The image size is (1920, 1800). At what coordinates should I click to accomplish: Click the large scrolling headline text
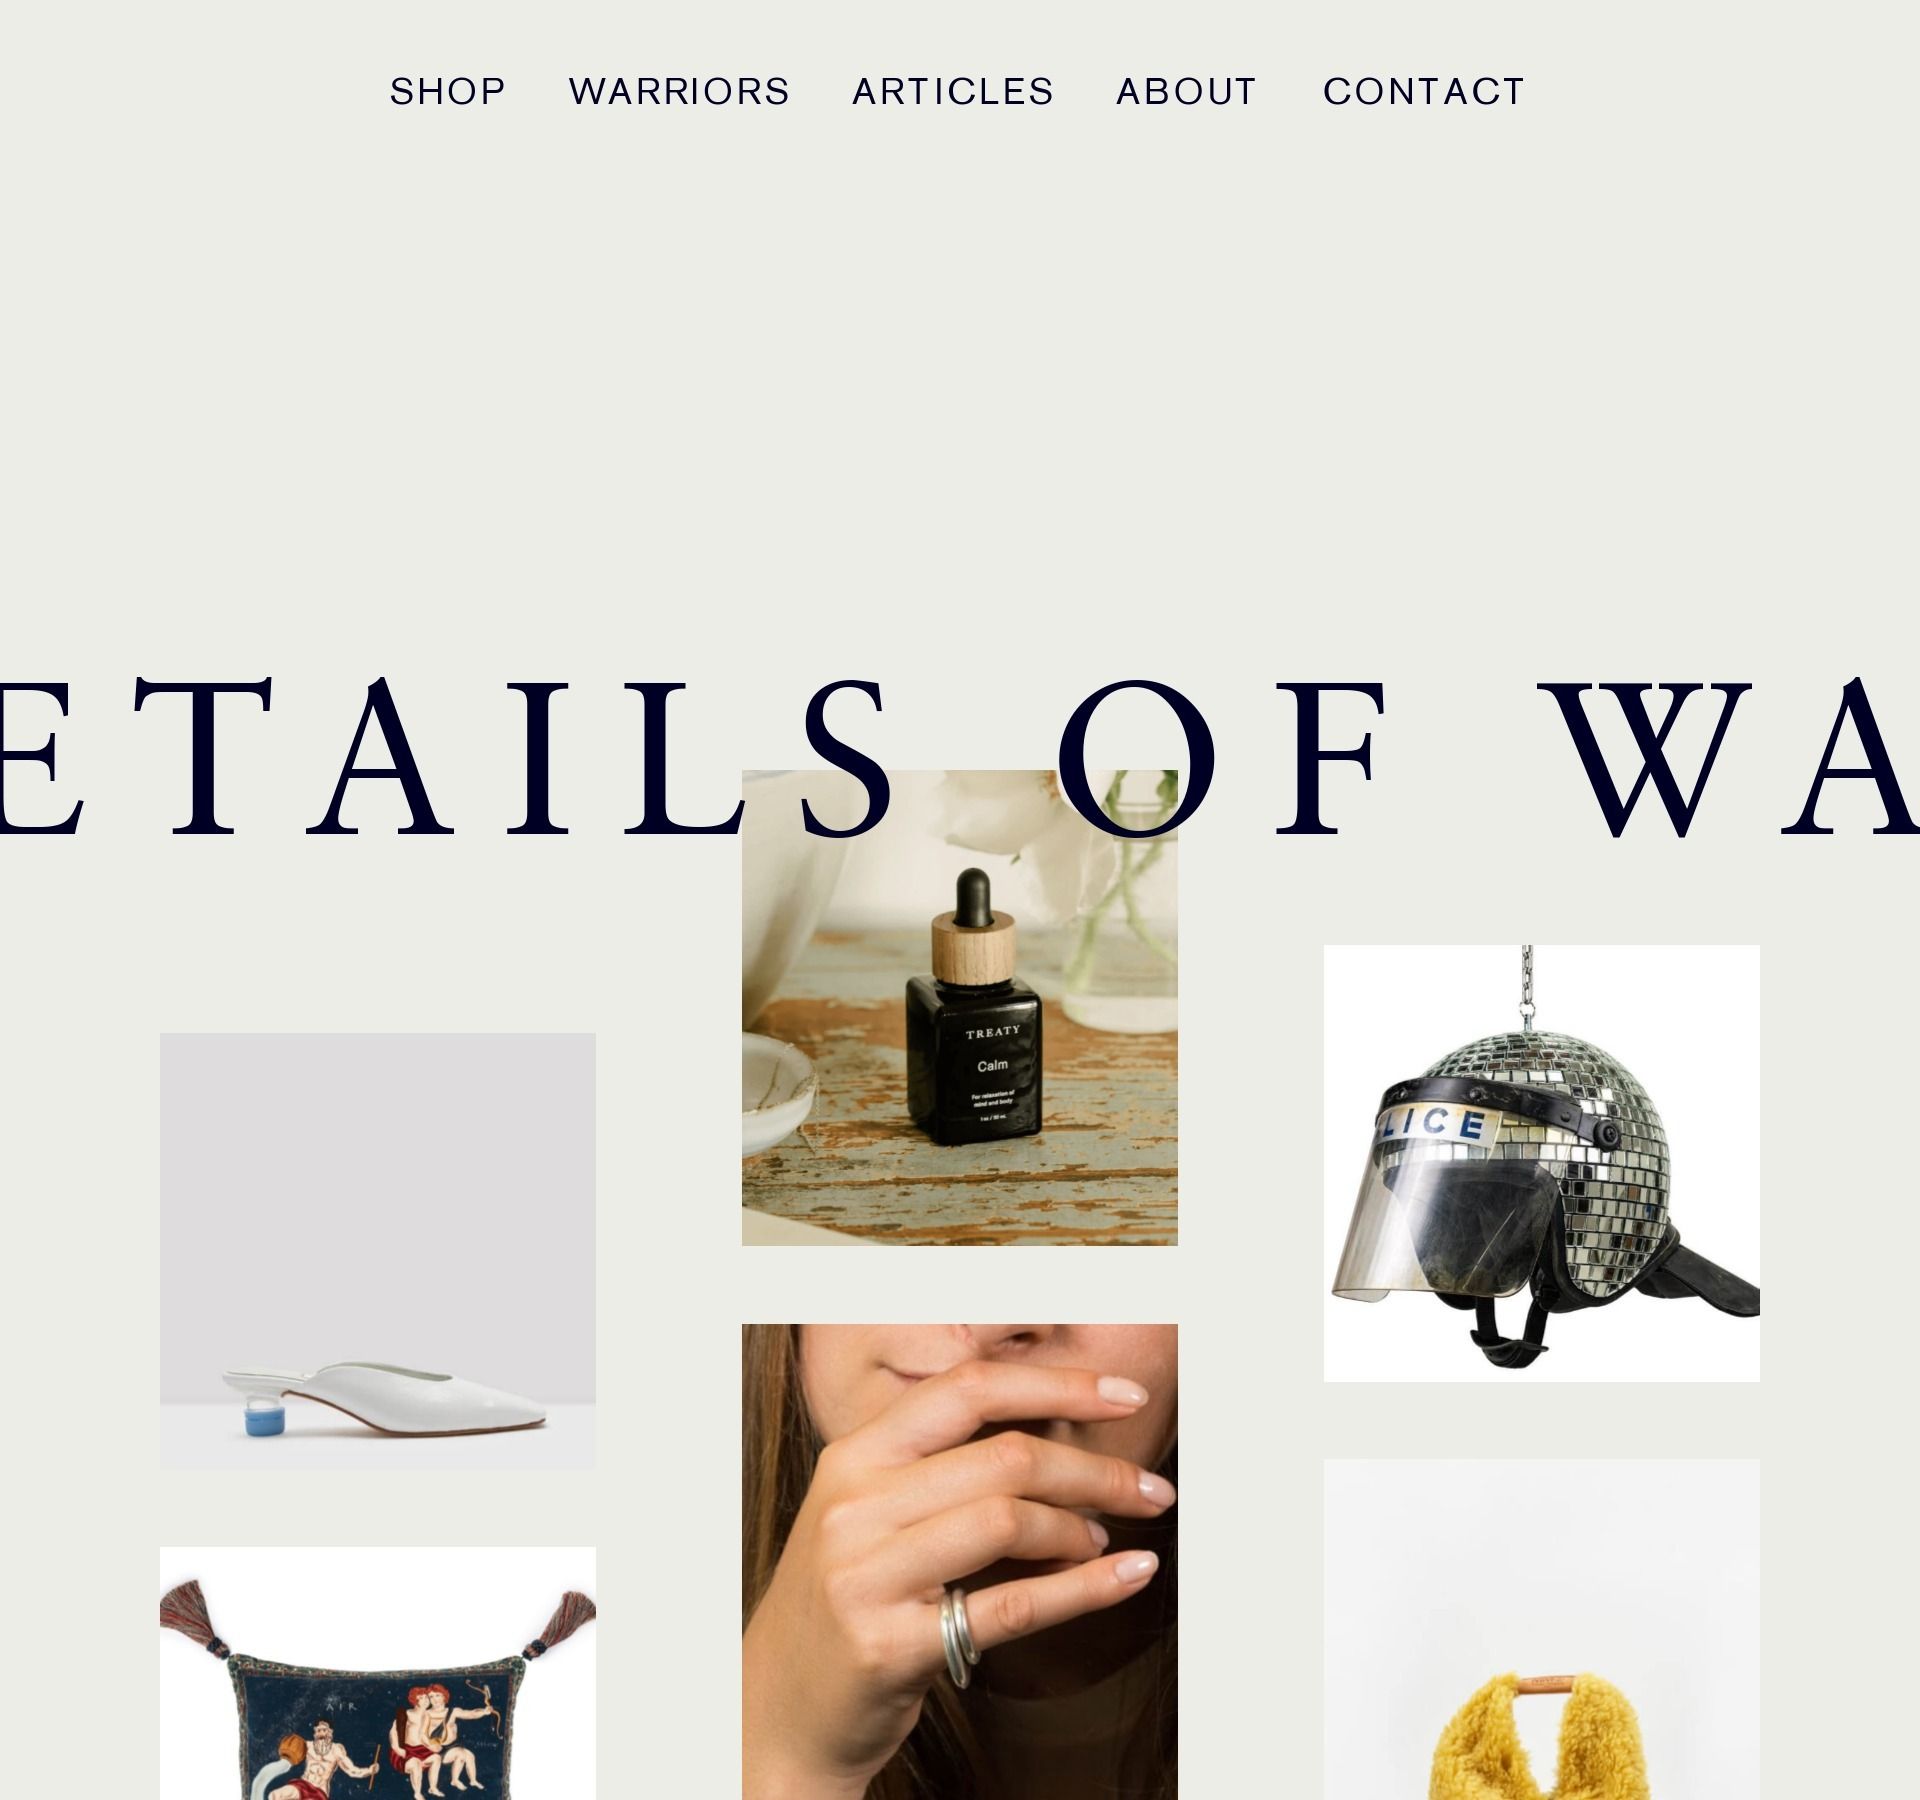coord(960,758)
